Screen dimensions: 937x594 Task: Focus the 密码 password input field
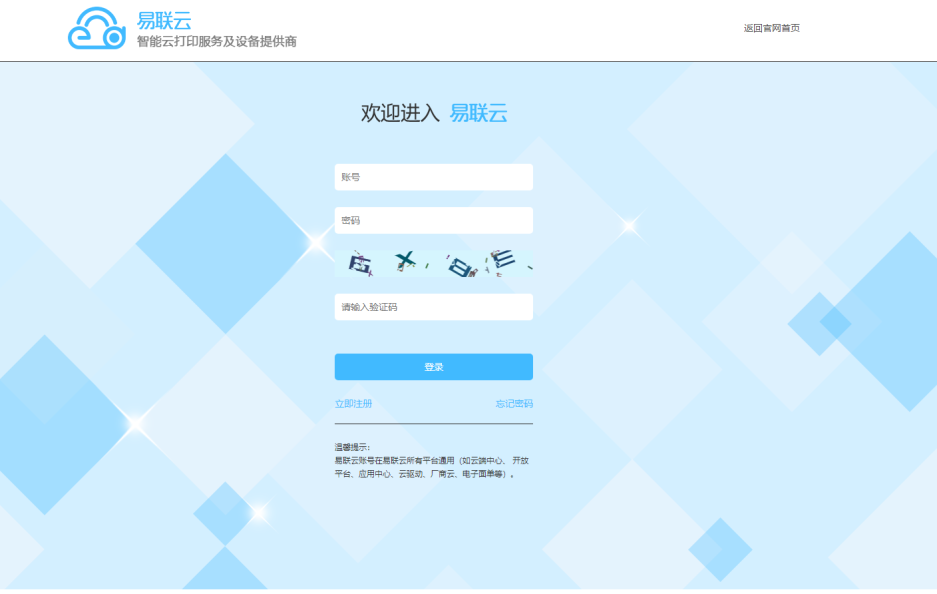click(x=433, y=221)
